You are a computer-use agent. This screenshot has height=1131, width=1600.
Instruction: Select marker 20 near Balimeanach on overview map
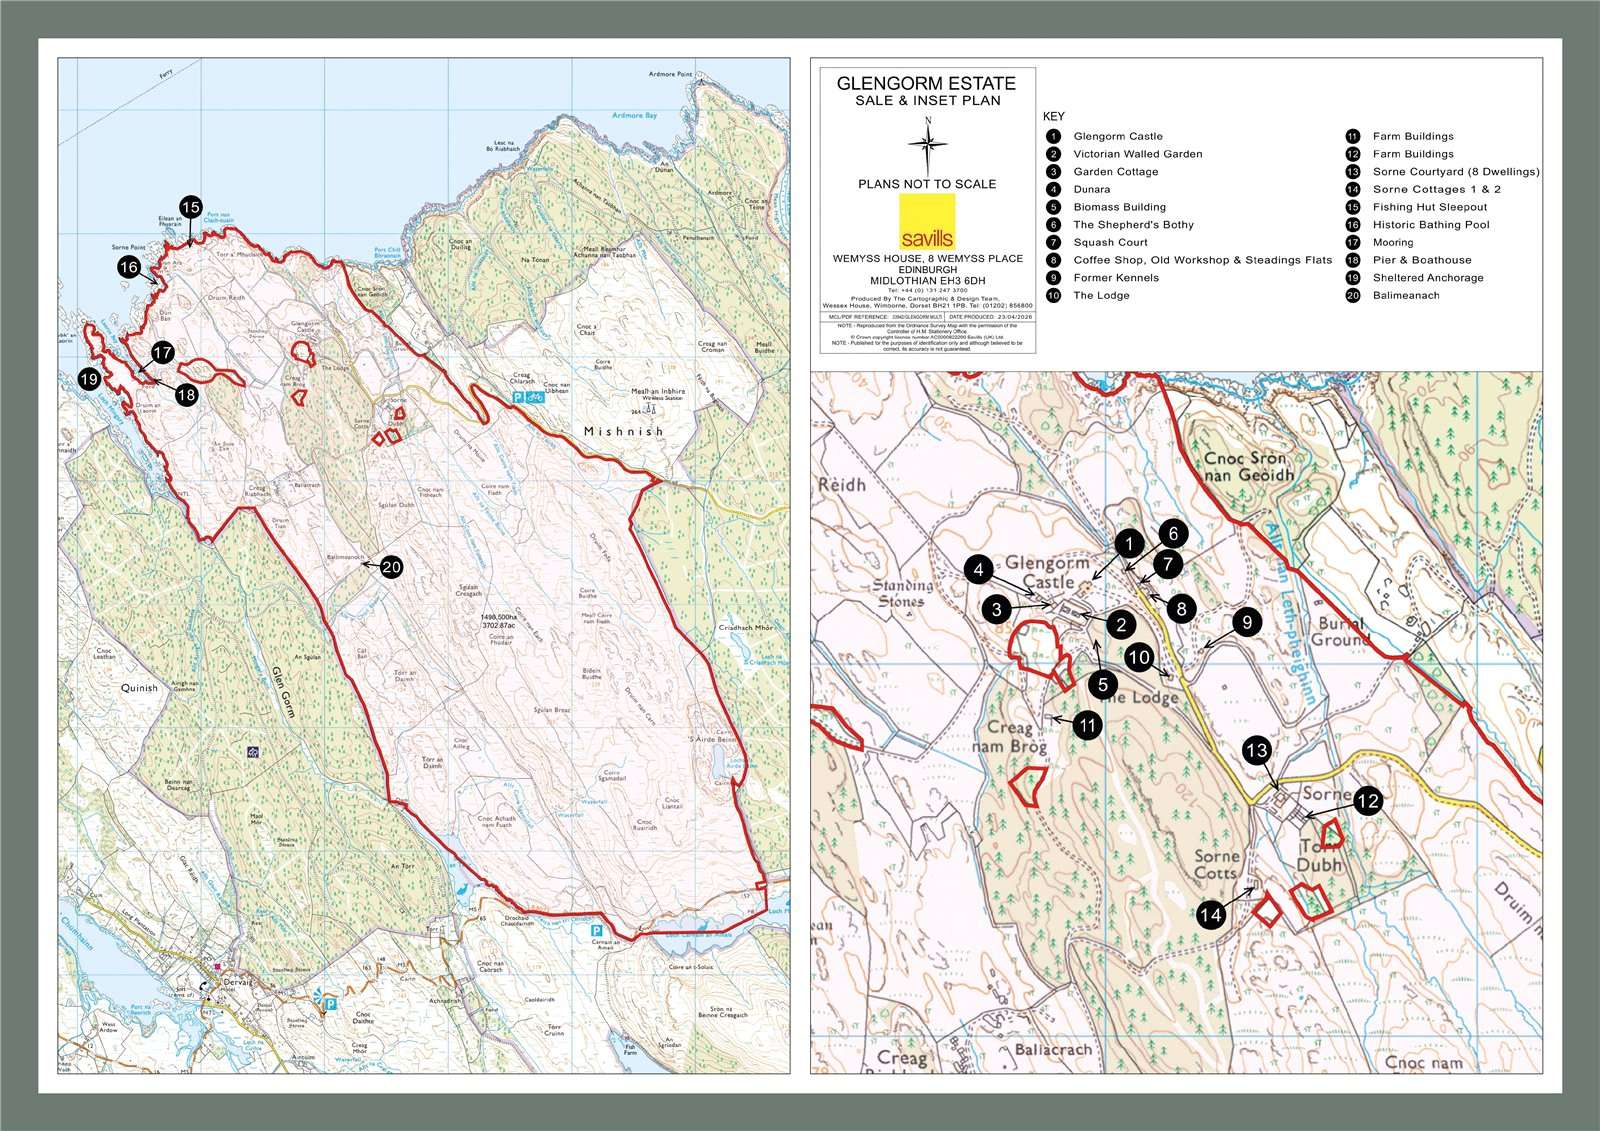point(391,567)
